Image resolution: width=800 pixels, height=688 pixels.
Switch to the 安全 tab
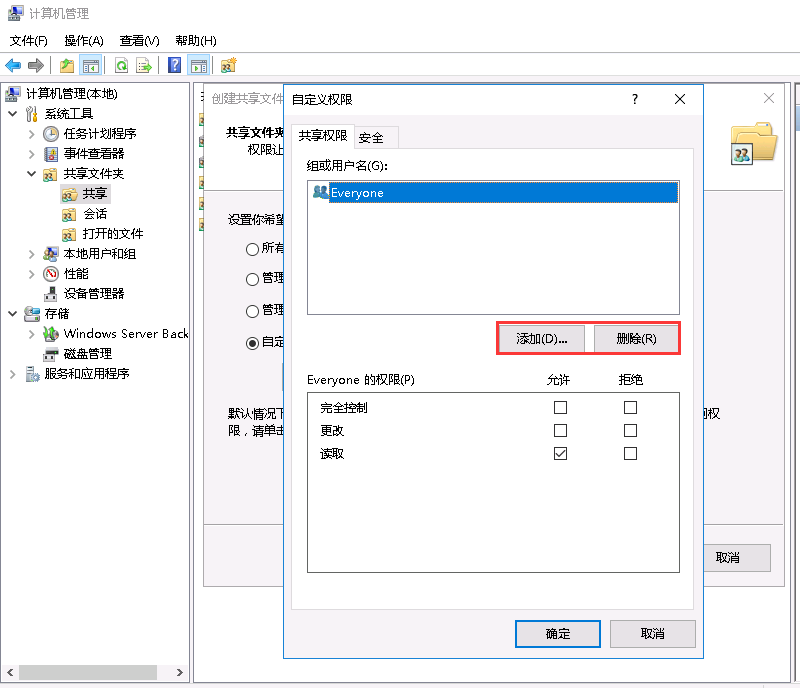pyautogui.click(x=371, y=137)
